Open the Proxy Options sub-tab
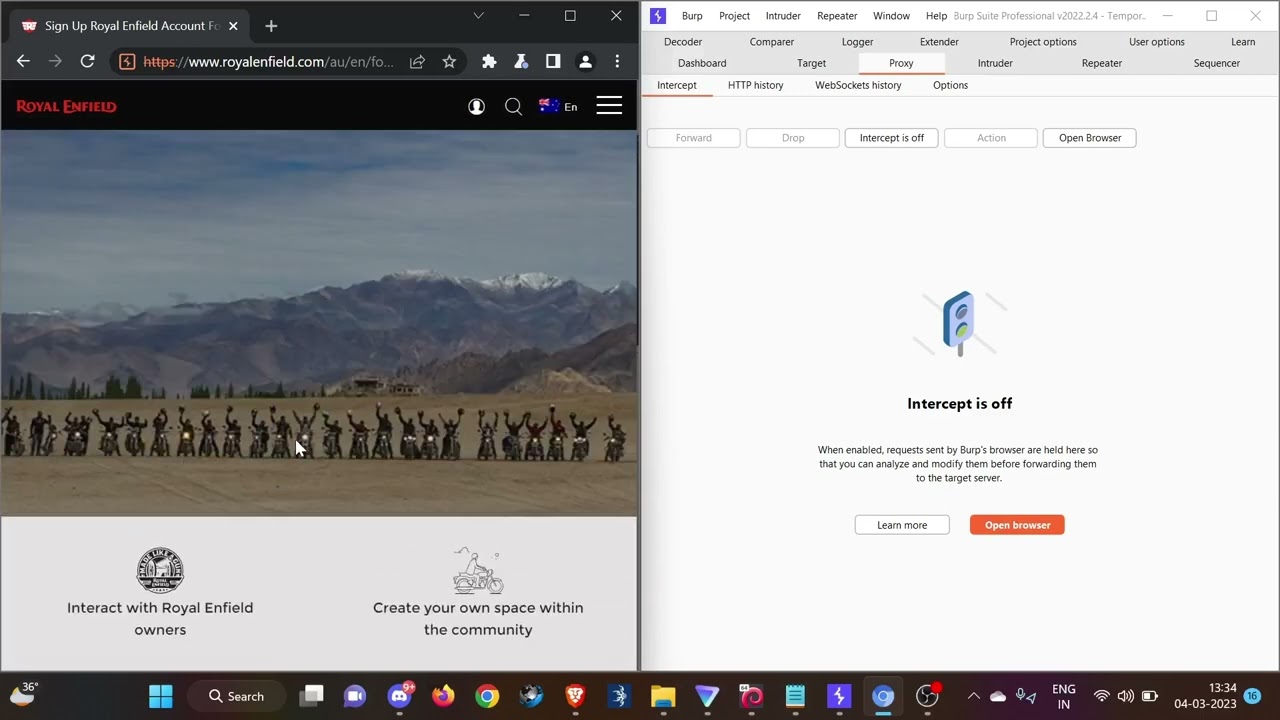Screen dimensions: 1280x720 [x=950, y=85]
